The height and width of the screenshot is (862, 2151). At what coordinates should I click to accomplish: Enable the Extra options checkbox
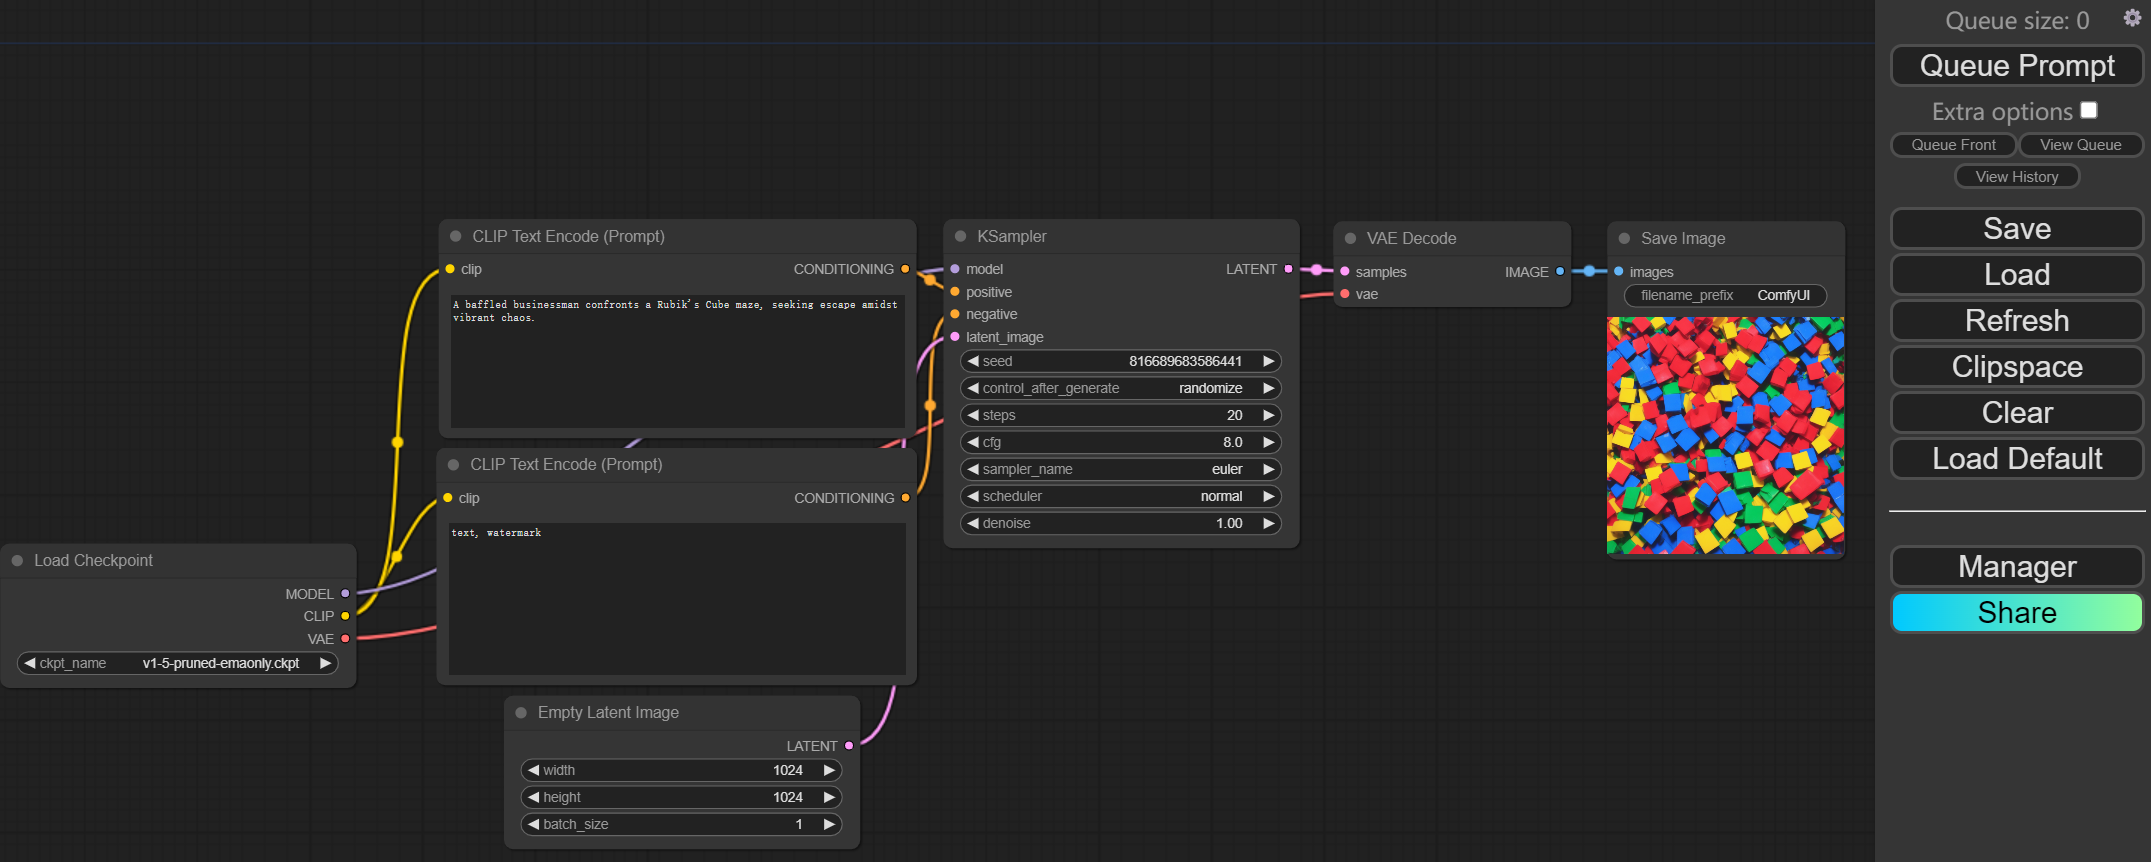(2089, 110)
